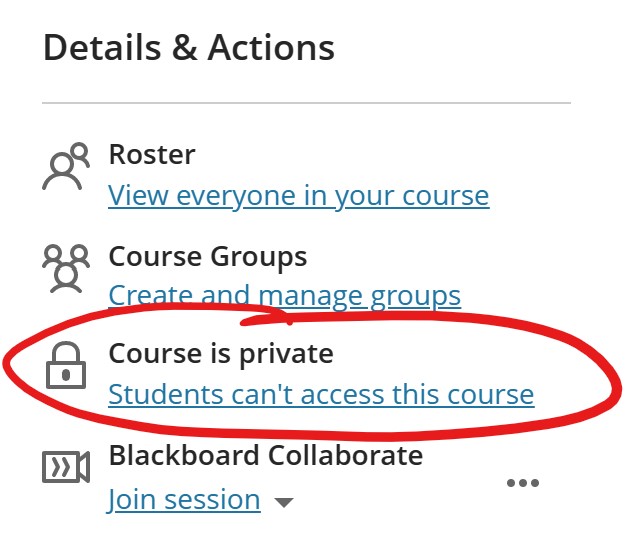Viewport: 625px width, 536px height.
Task: Select the Roster heading text
Action: [x=152, y=154]
